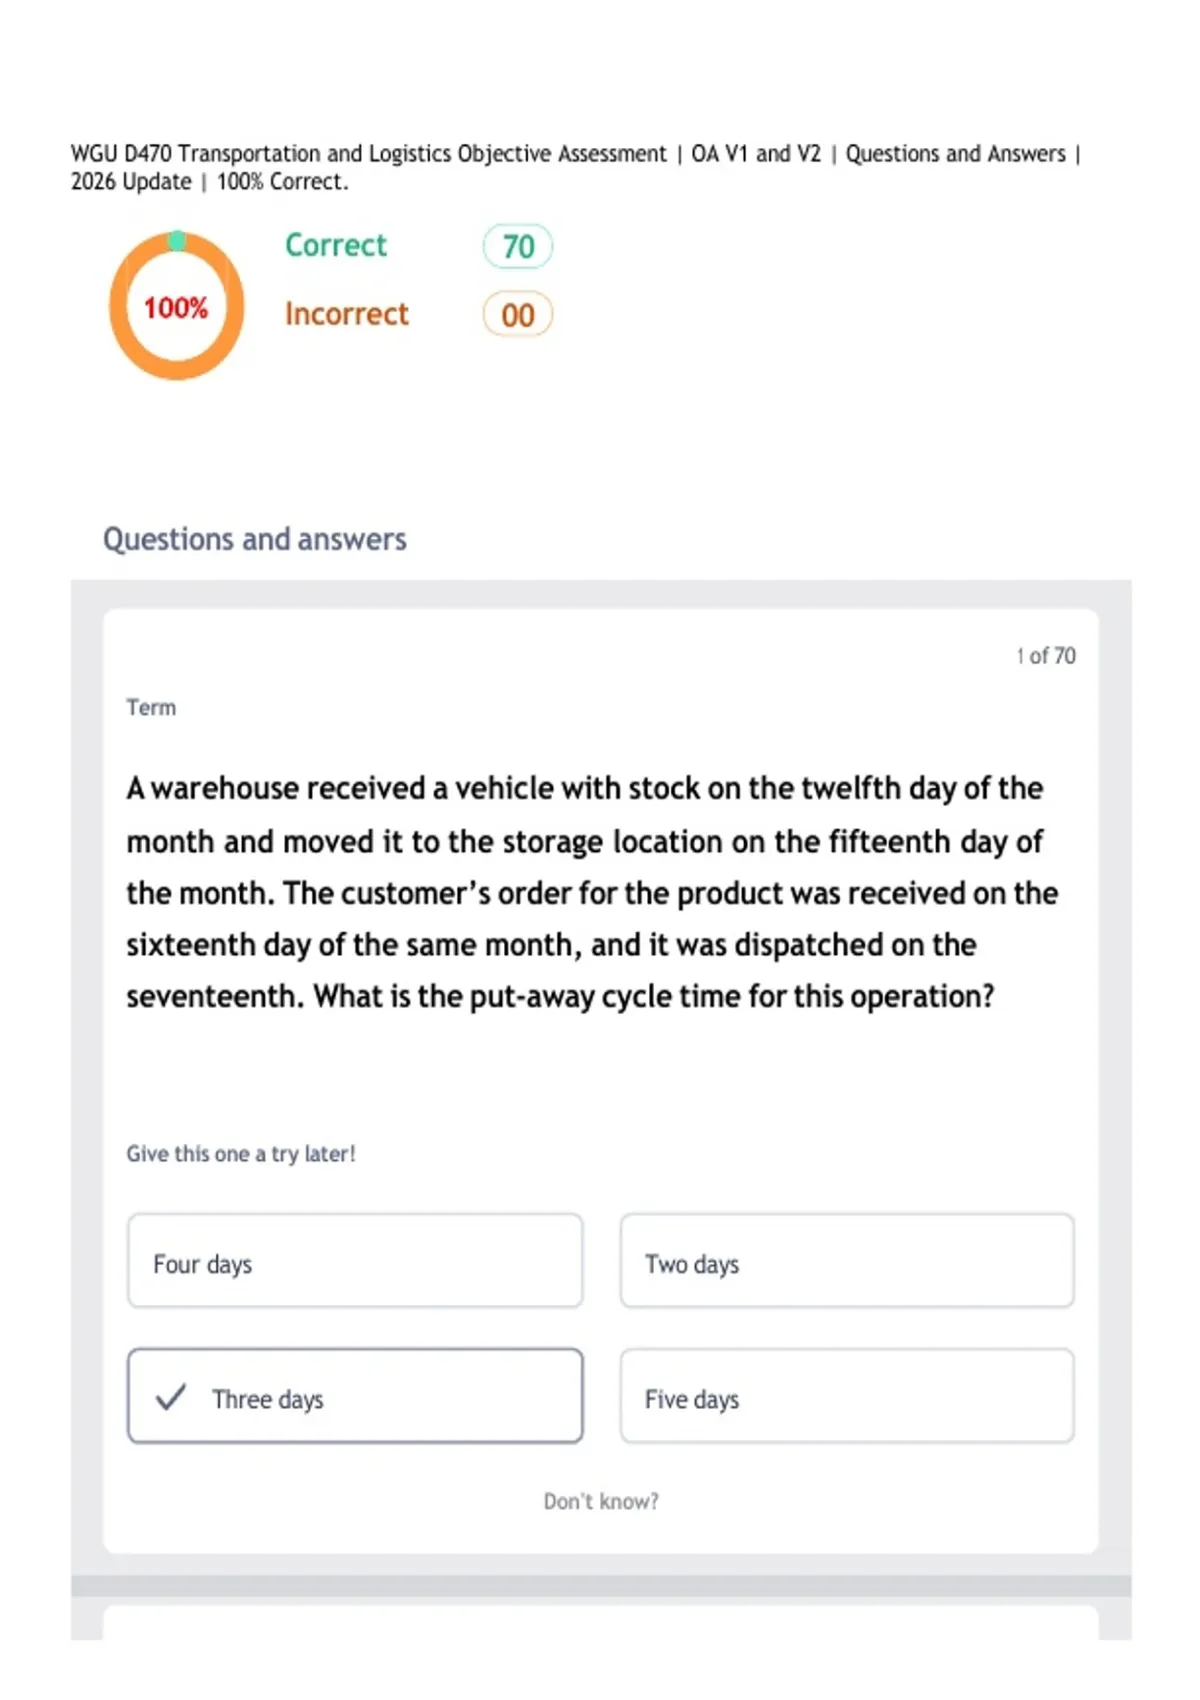Click the checkmark icon beside Three days
The image size is (1200, 1700).
(x=171, y=1396)
